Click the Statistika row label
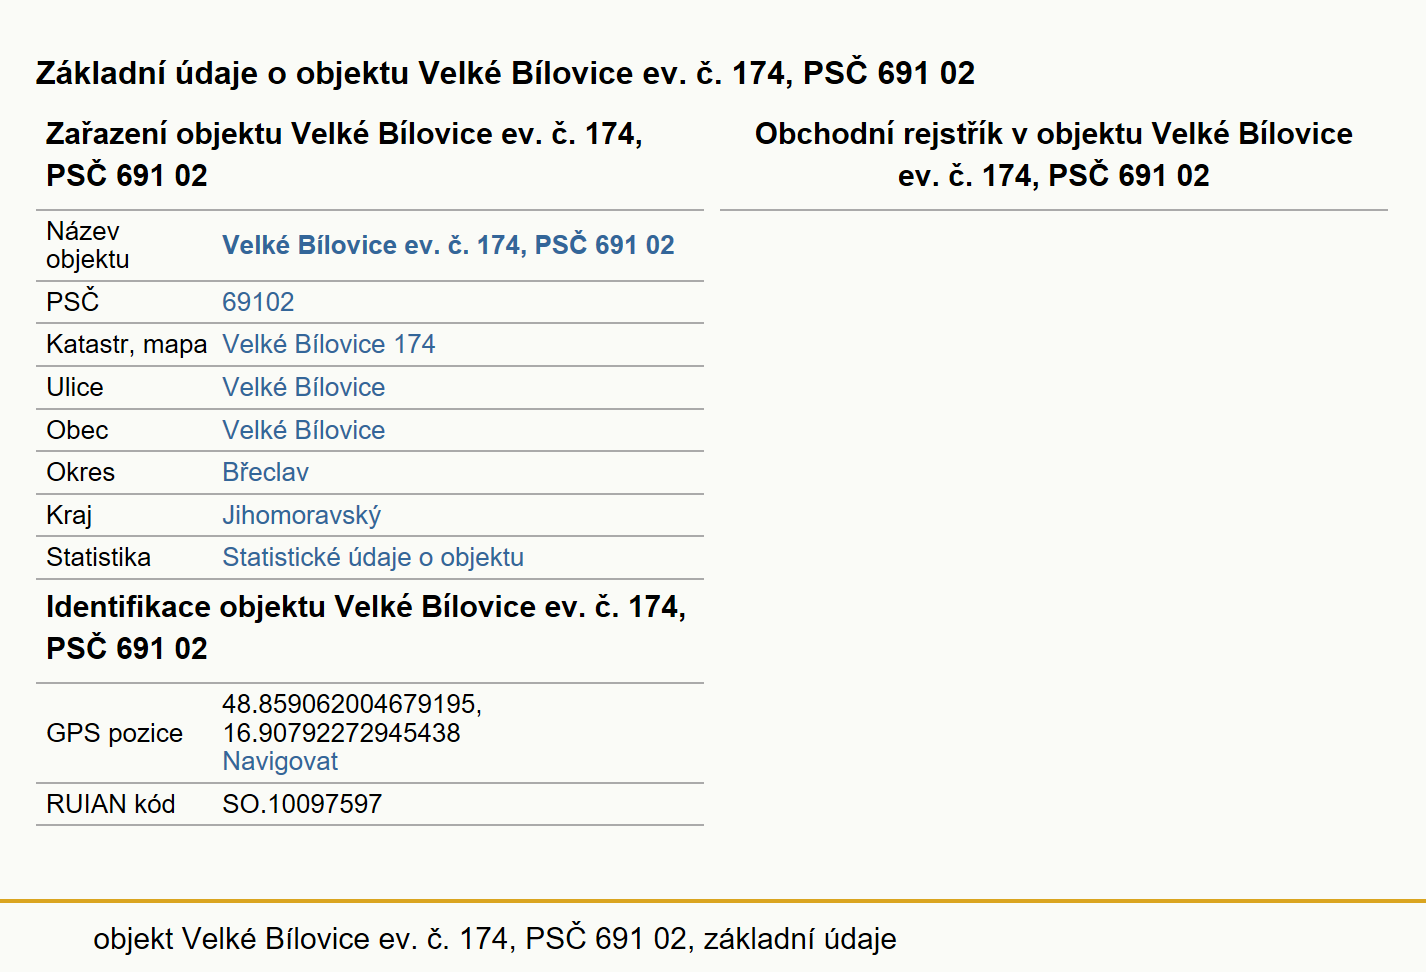This screenshot has width=1426, height=972. 99,557
